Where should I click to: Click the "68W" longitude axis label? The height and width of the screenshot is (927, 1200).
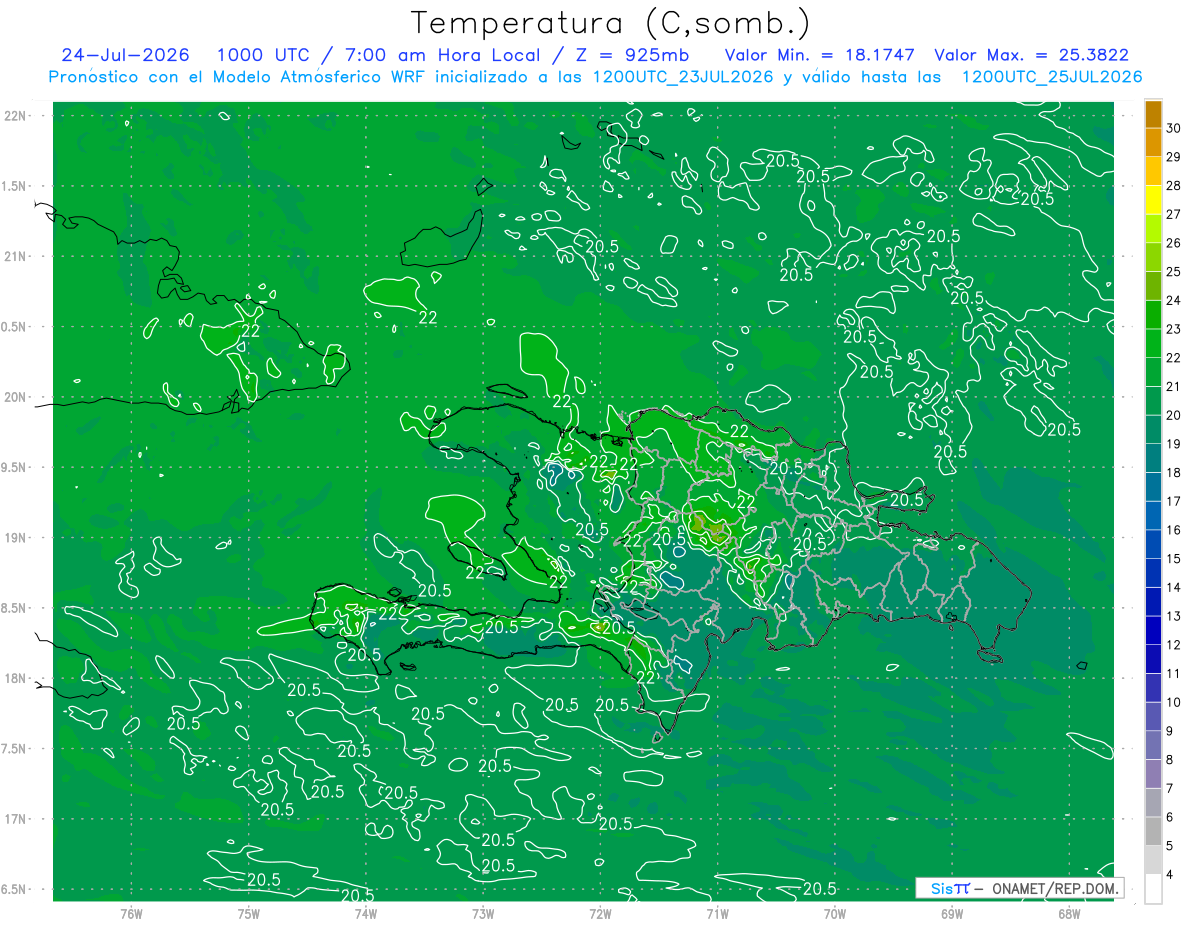click(x=1068, y=913)
